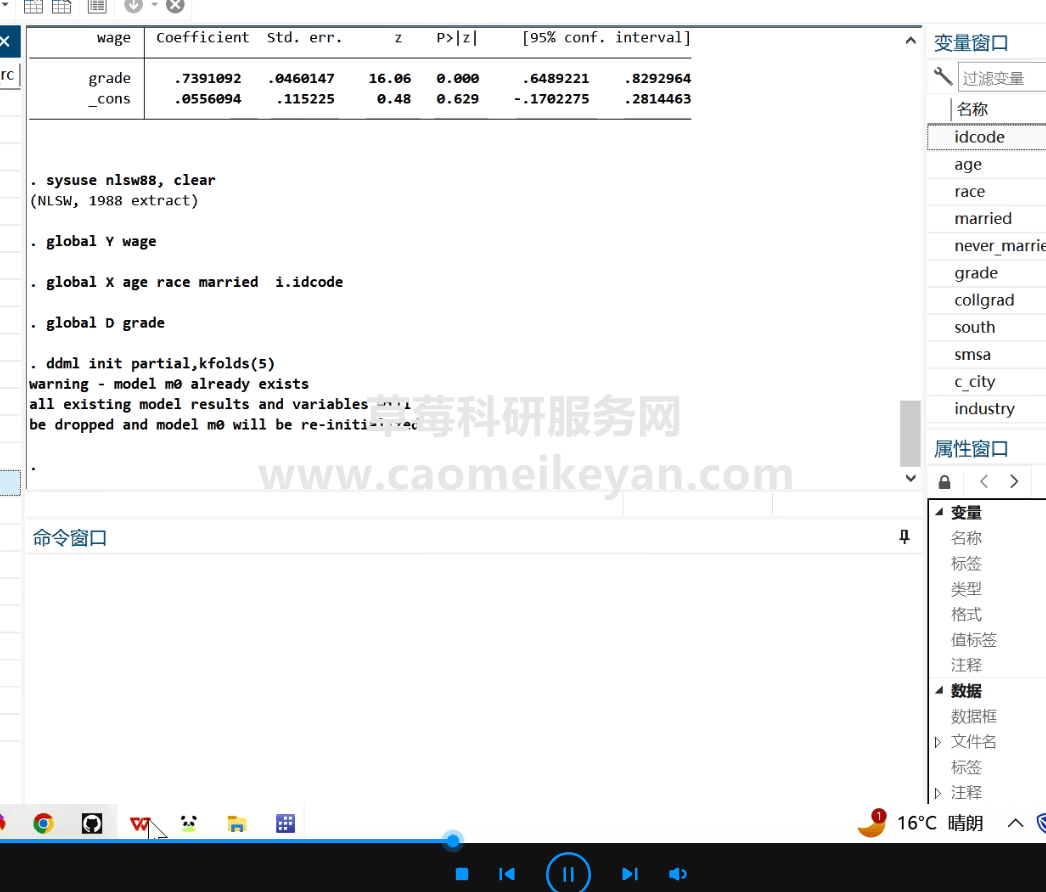Open the Stata grid icon in the taskbar
The image size is (1046, 892).
[x=286, y=823]
